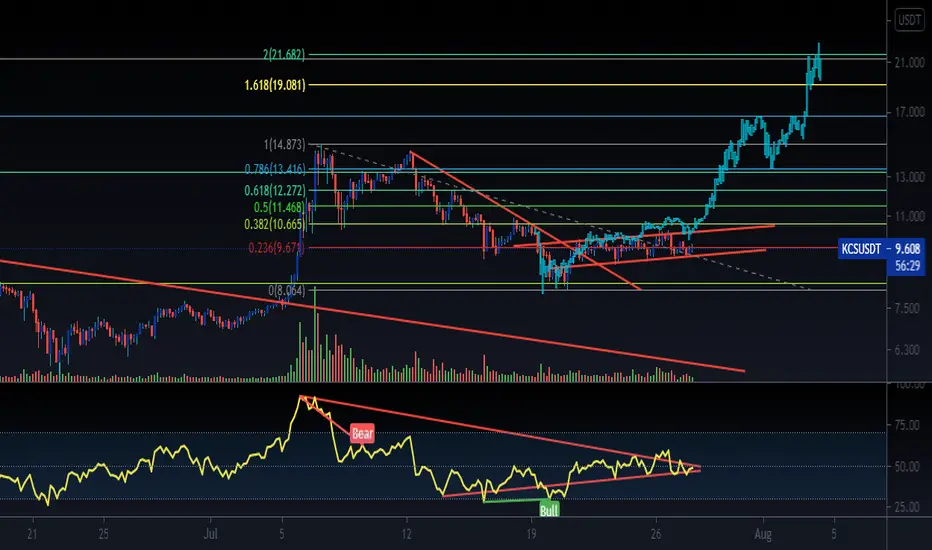The image size is (932, 550).
Task: Click the 2(21.682) Fibonacci level label
Action: point(284,54)
